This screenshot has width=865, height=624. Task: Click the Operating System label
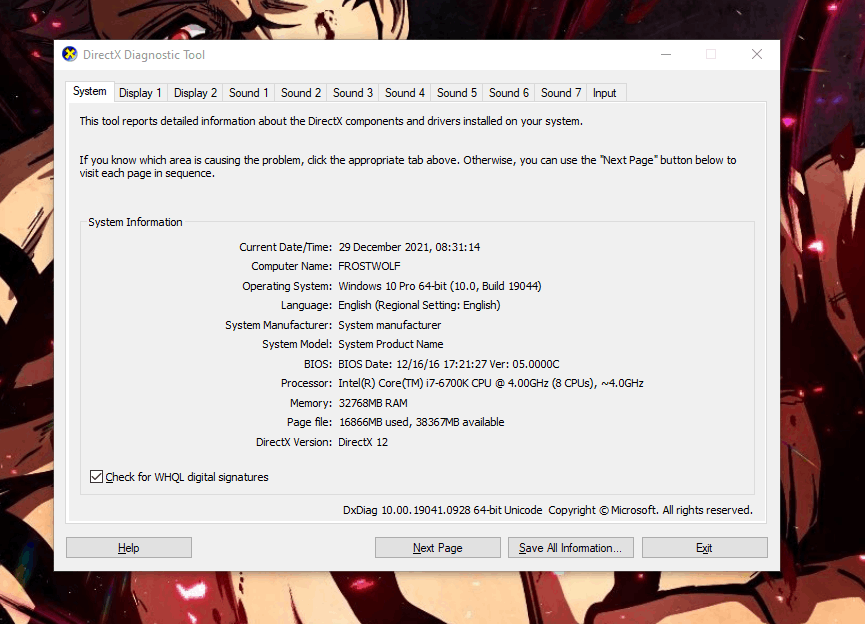[x=287, y=286]
